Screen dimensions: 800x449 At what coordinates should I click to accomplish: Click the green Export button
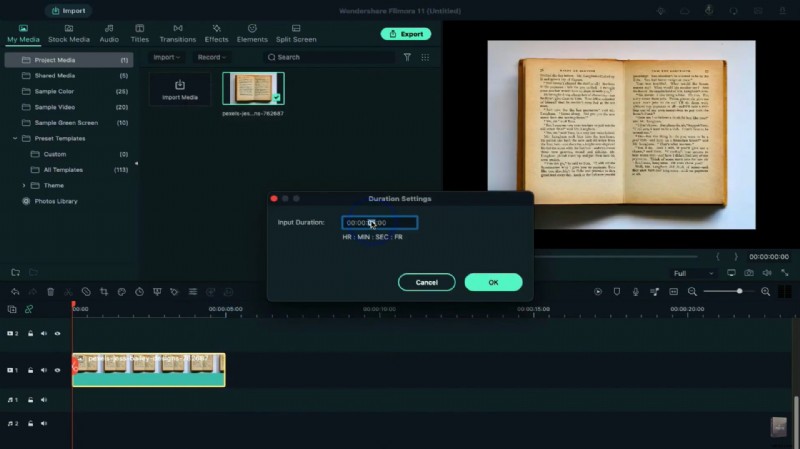point(405,34)
